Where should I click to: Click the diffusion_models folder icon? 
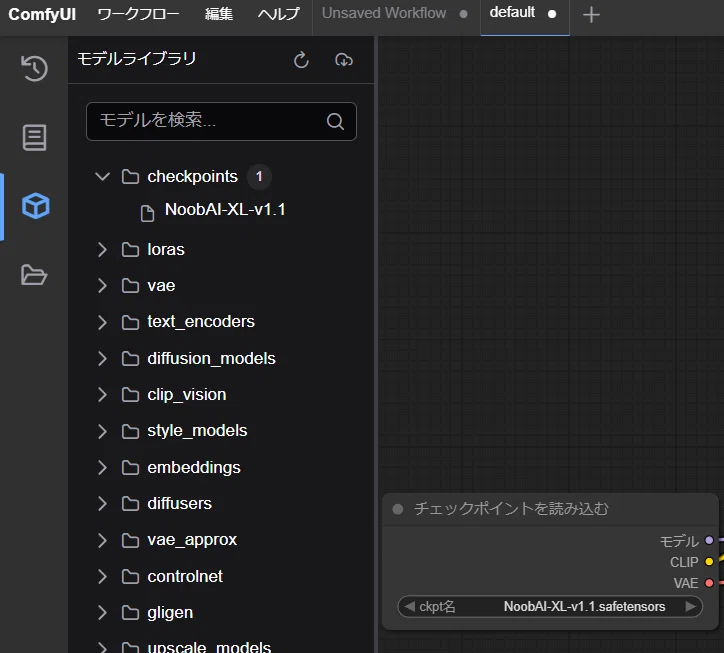click(x=130, y=358)
